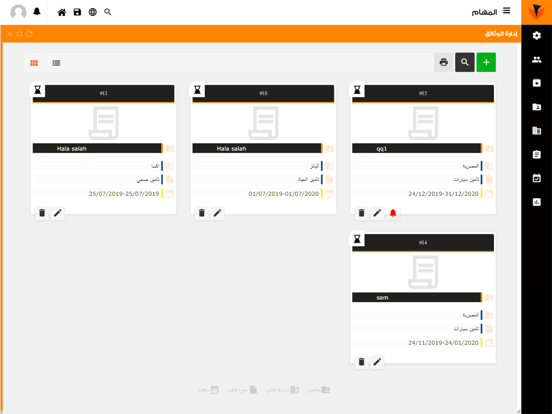The height and width of the screenshot is (414, 552).
Task: Click تأمين سيارات type on card #15
Action: 466,180
